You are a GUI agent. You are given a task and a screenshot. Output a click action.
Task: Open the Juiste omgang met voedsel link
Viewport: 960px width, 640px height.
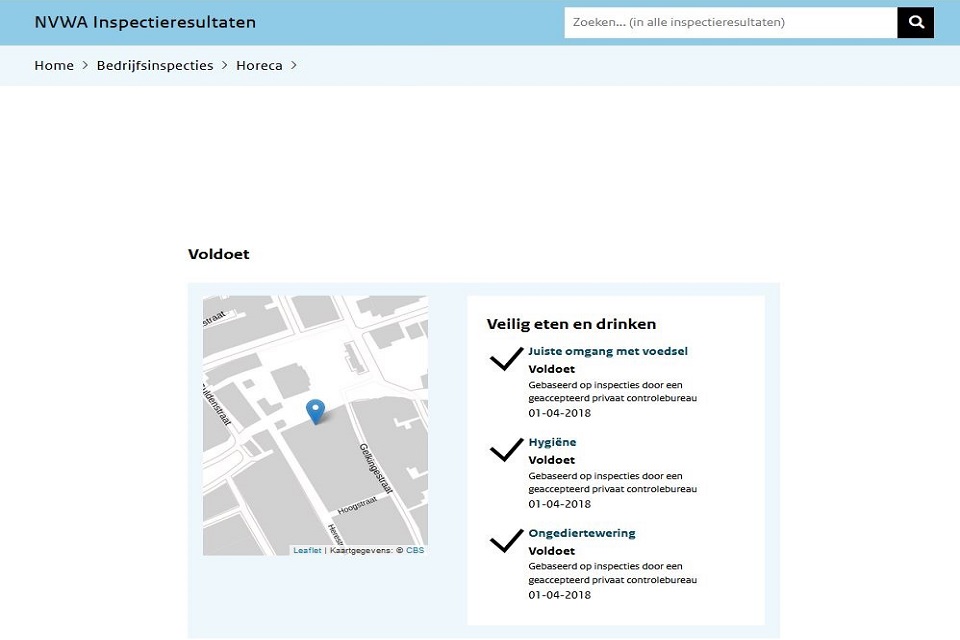tap(608, 351)
